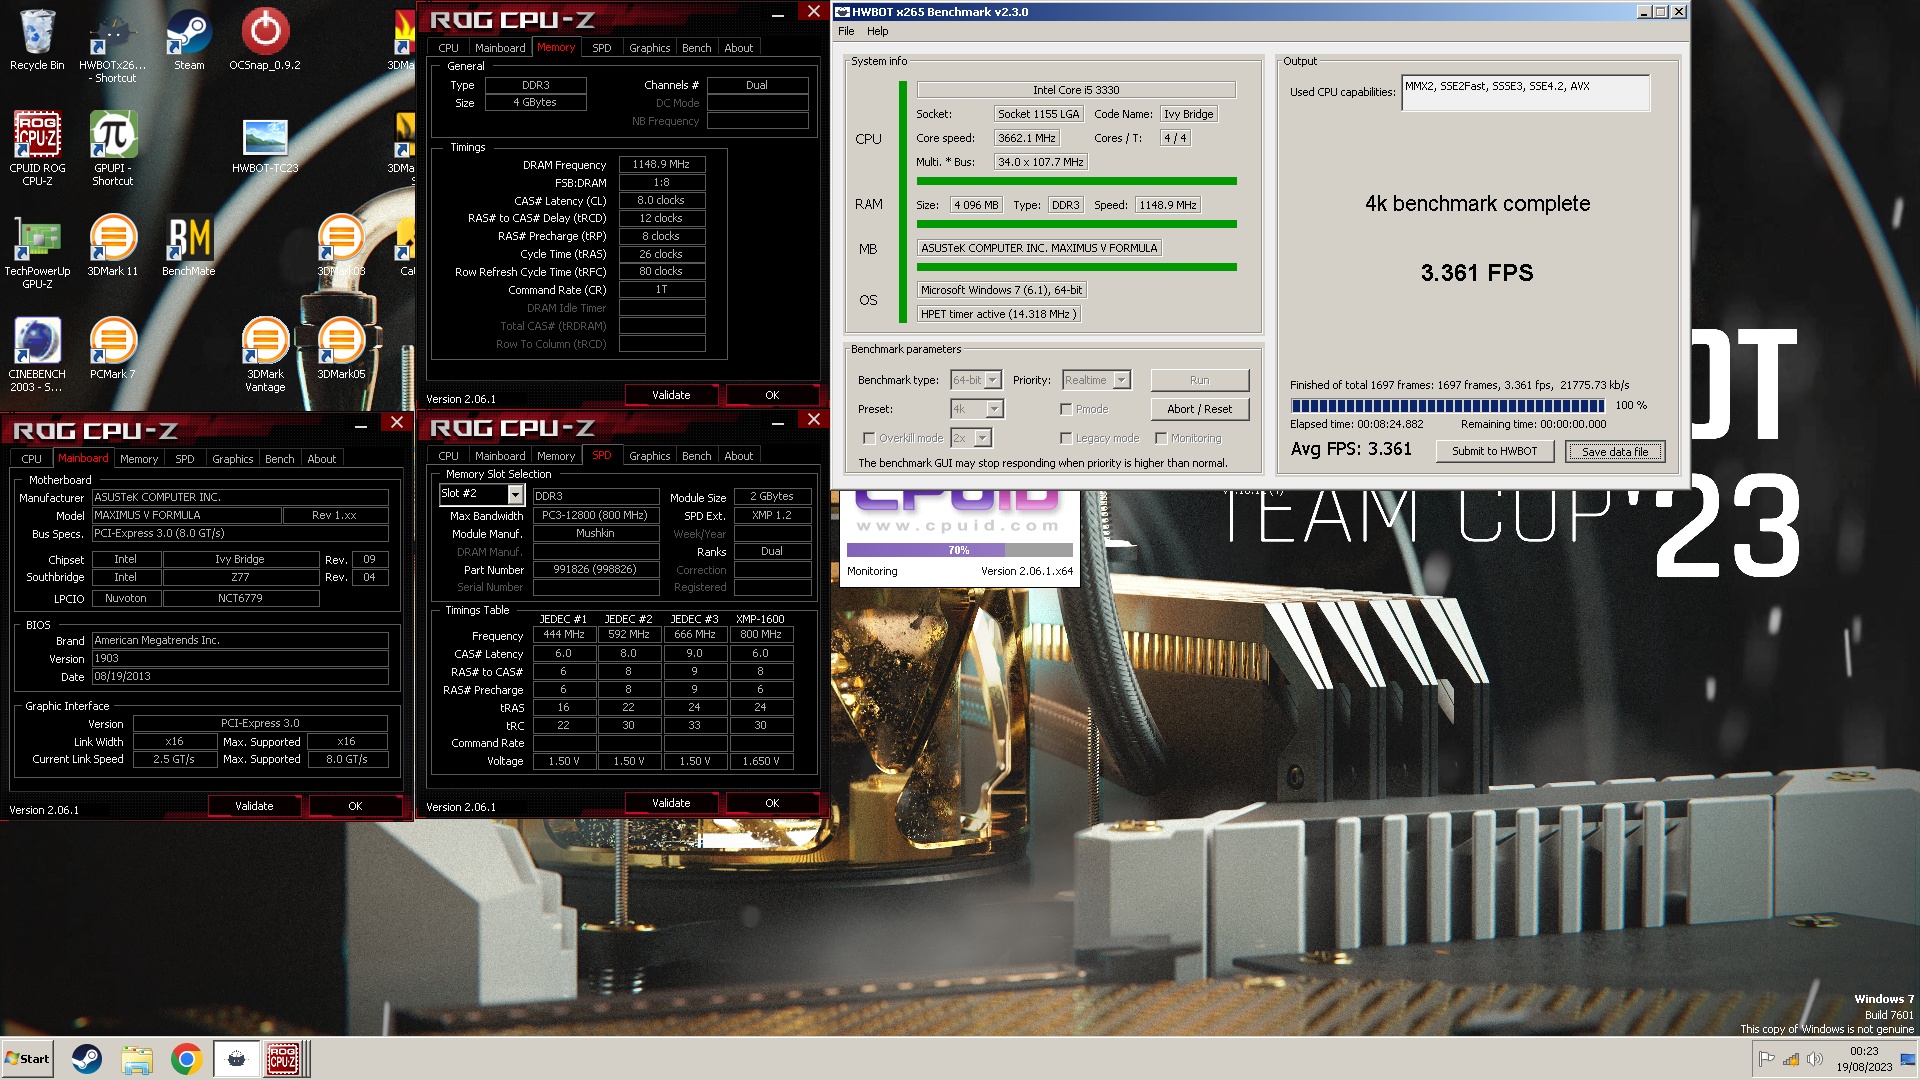Click the volume speaker tray icon
The width and height of the screenshot is (1920, 1080).
coord(1815,1059)
